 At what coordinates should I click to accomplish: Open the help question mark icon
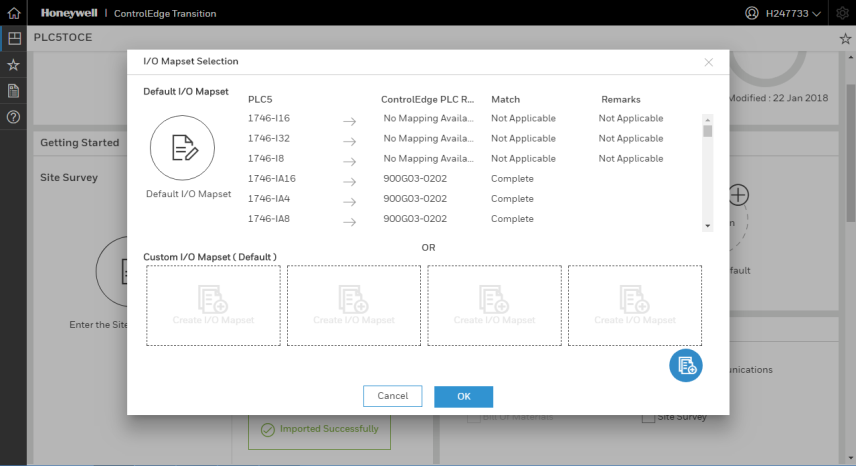pos(13,117)
